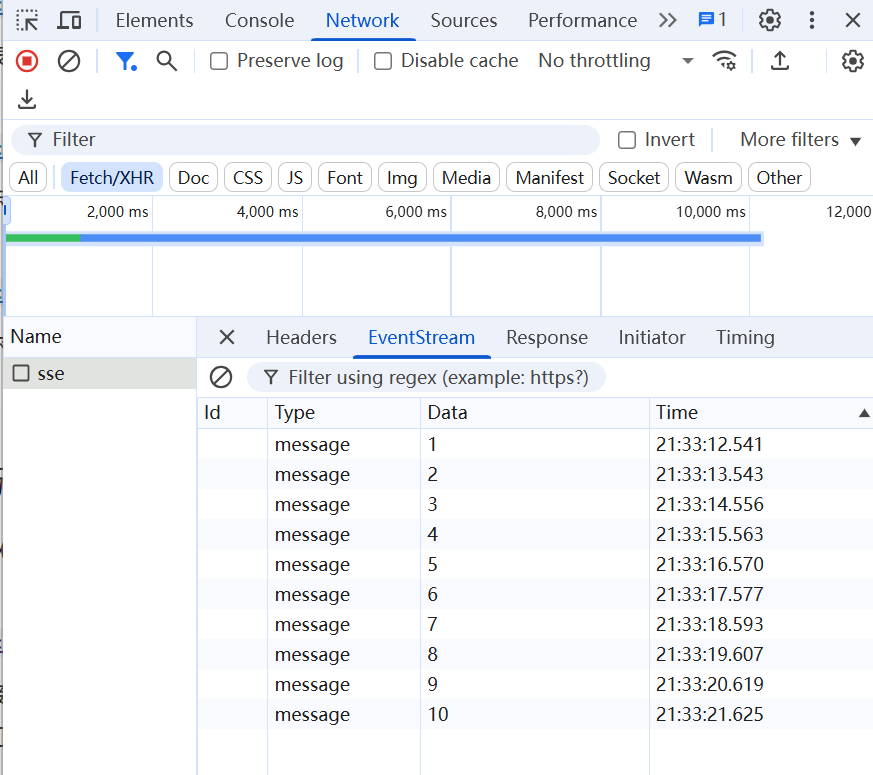
Task: Filter by Socket type
Action: coord(634,178)
